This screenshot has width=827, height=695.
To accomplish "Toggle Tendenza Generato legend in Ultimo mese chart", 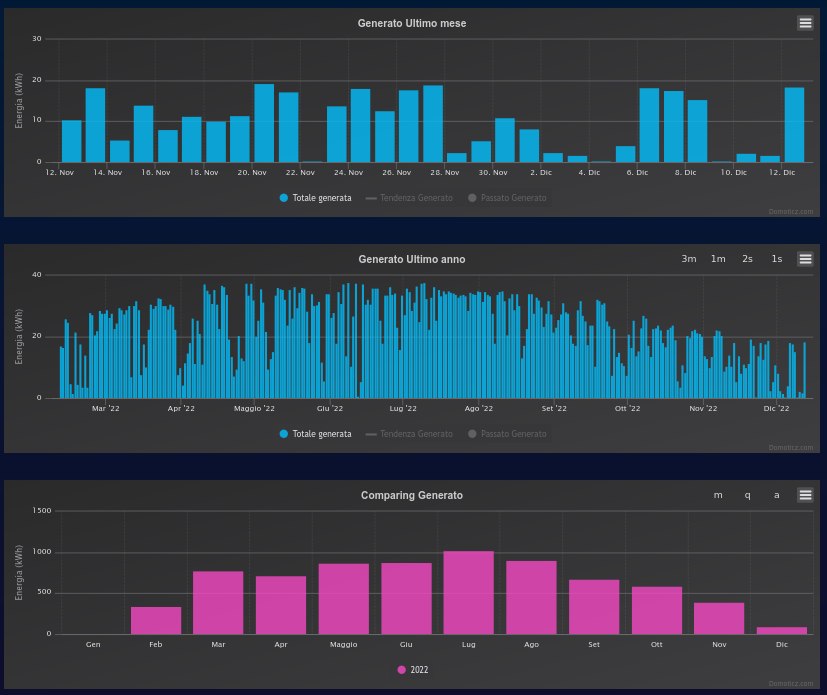I will [x=409, y=198].
